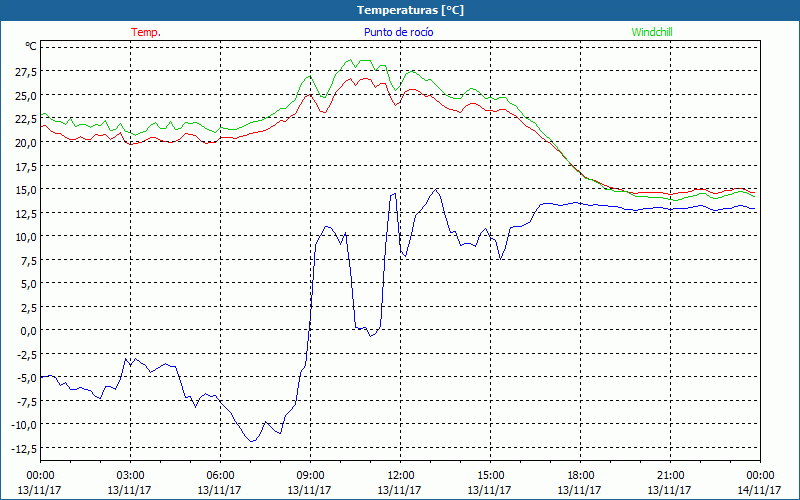Image resolution: width=800 pixels, height=500 pixels.
Task: Click the 15,0 y-axis value
Action: pos(25,190)
